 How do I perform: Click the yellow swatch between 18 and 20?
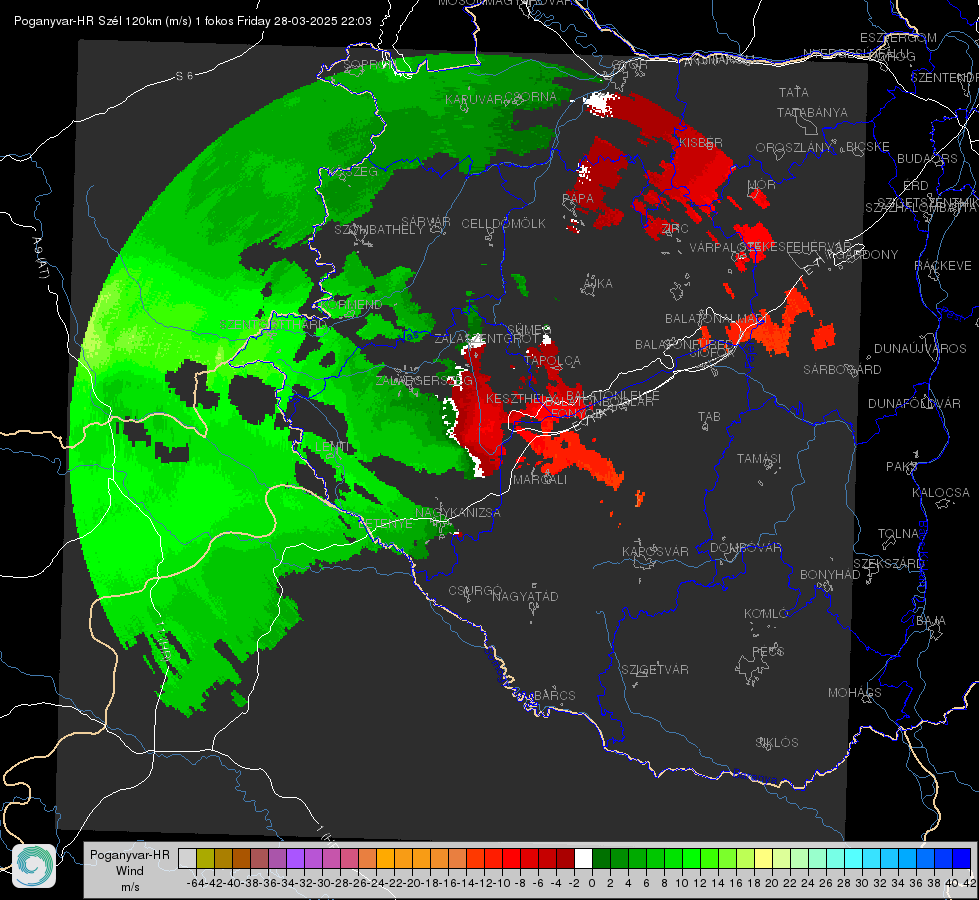tap(764, 859)
